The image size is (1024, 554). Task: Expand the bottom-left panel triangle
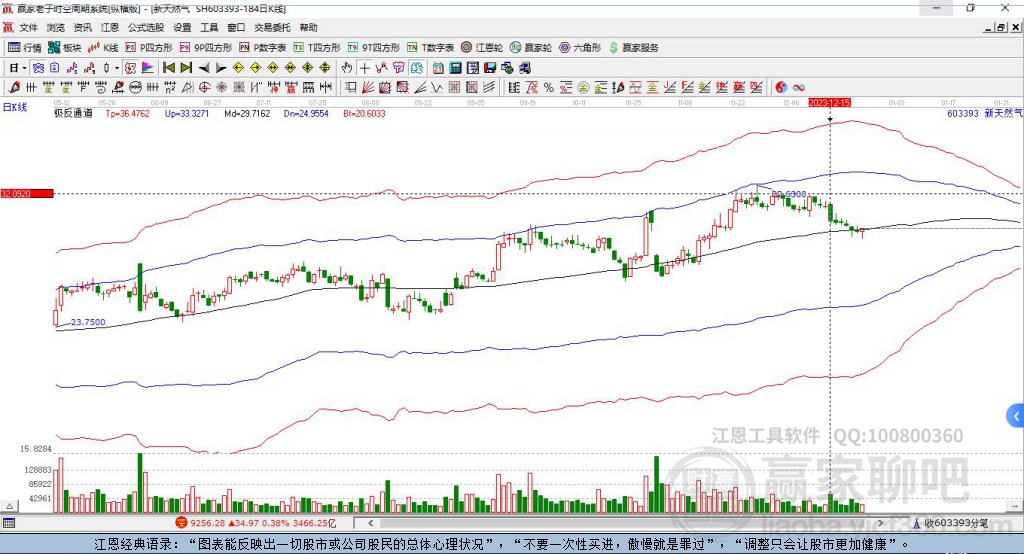[x=10, y=506]
